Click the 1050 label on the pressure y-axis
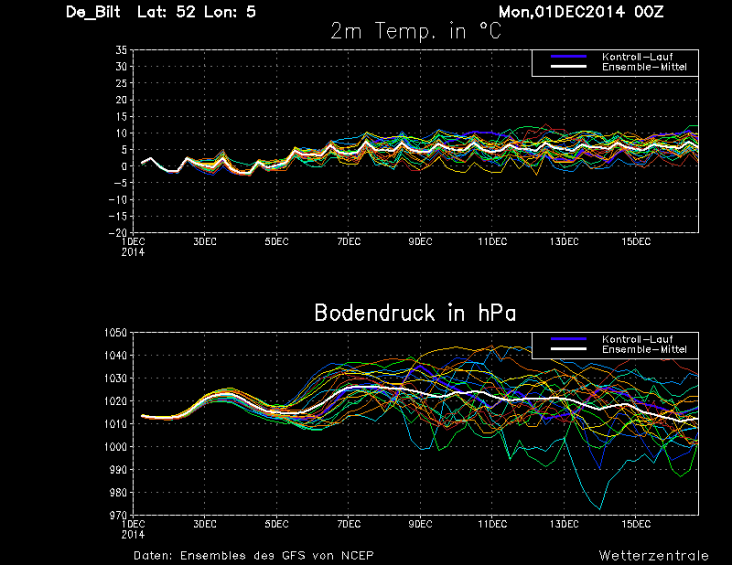The width and height of the screenshot is (732, 565). (x=116, y=332)
